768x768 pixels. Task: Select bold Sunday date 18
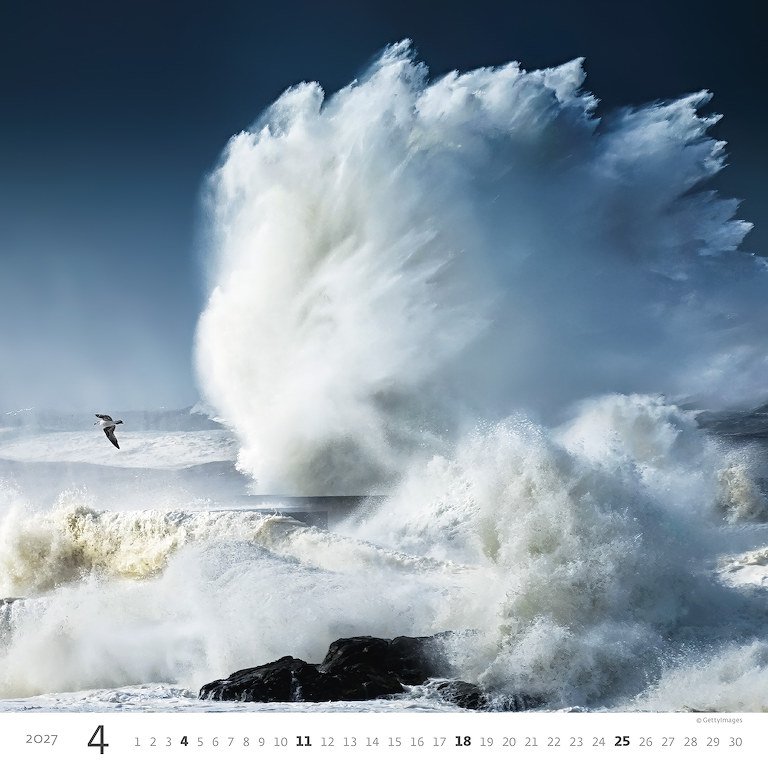click(x=463, y=742)
